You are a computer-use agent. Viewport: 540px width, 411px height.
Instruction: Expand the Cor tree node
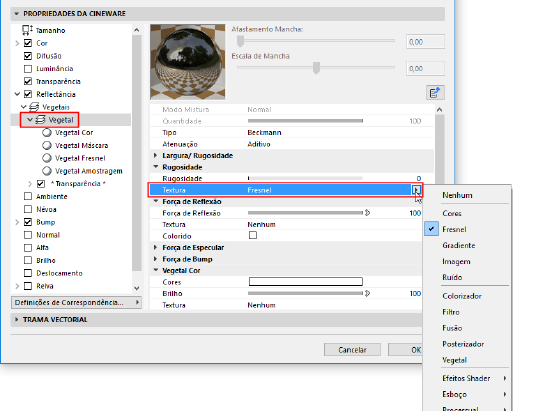click(x=17, y=43)
